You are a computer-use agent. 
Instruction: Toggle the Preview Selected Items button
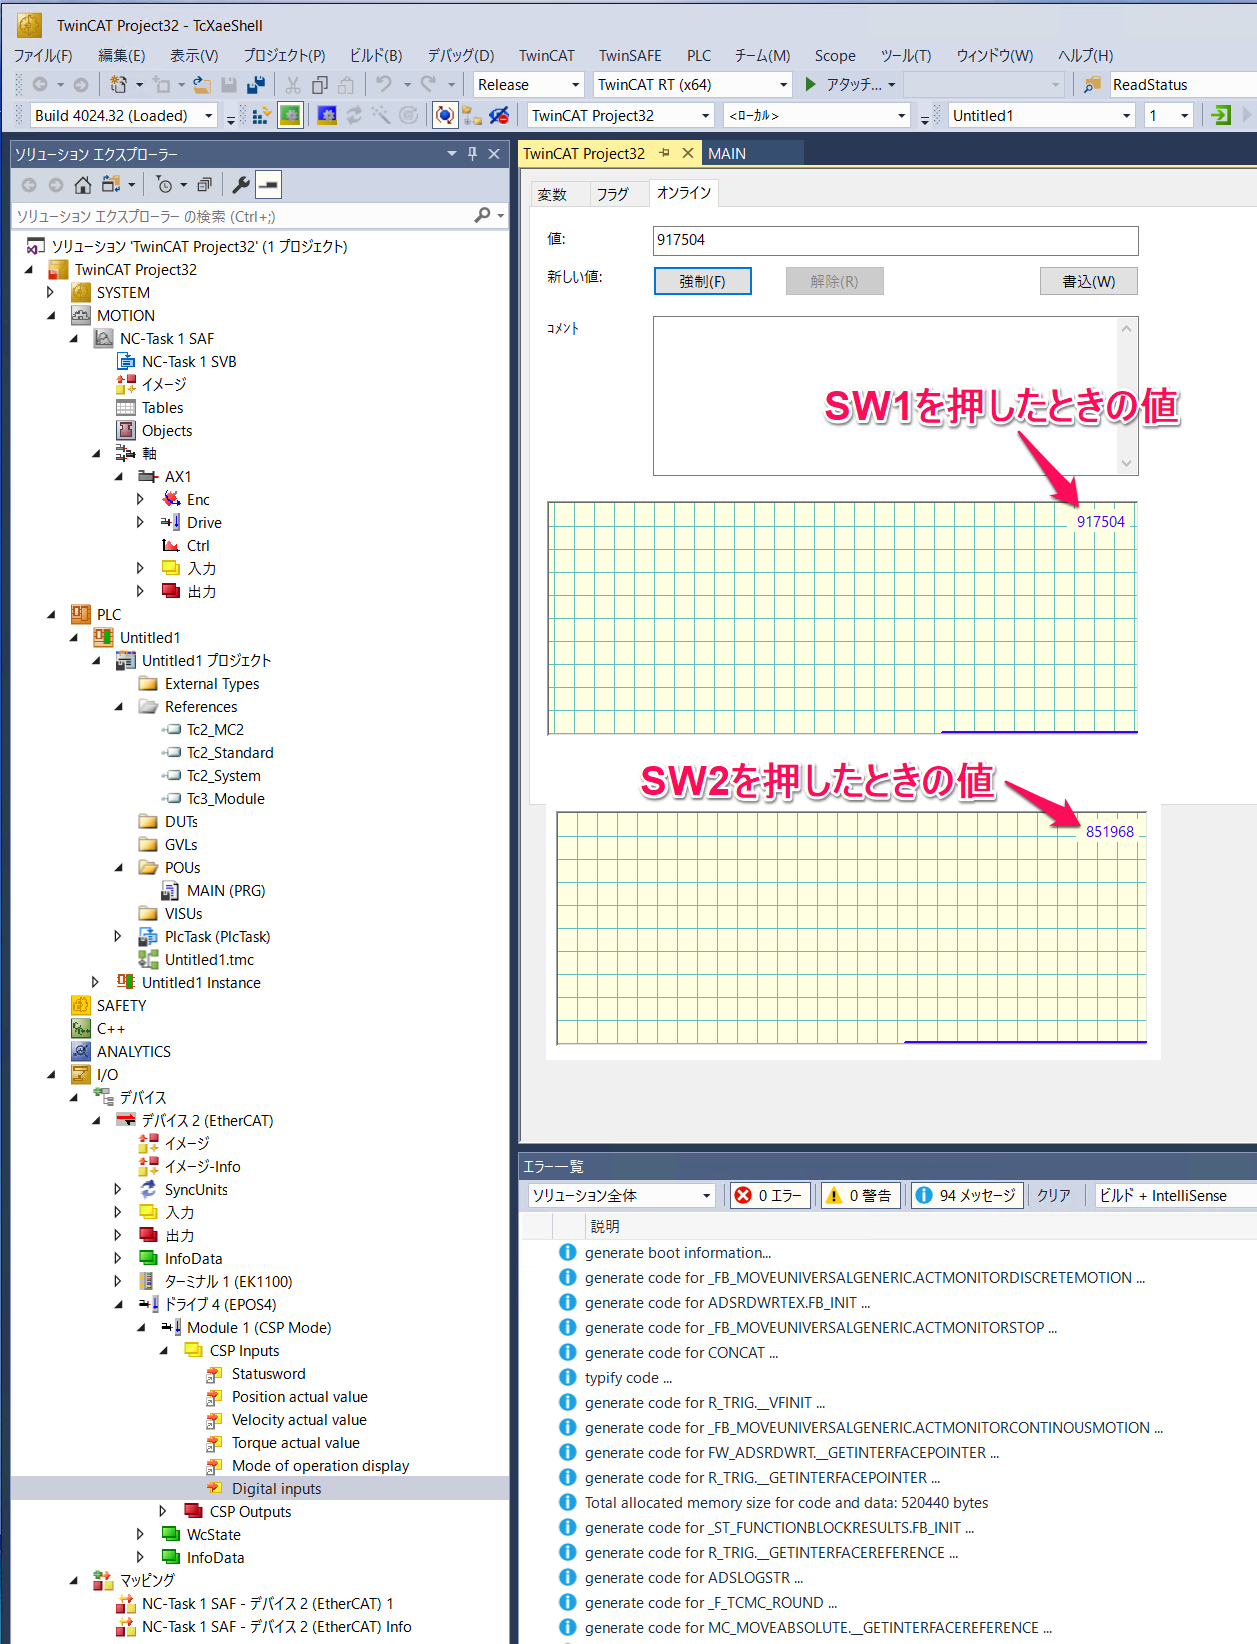[x=268, y=185]
